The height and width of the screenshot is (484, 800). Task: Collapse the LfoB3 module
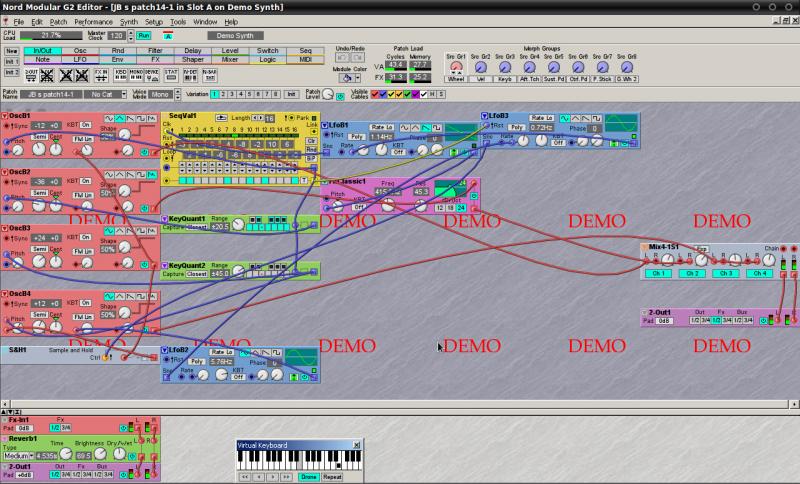tap(484, 116)
